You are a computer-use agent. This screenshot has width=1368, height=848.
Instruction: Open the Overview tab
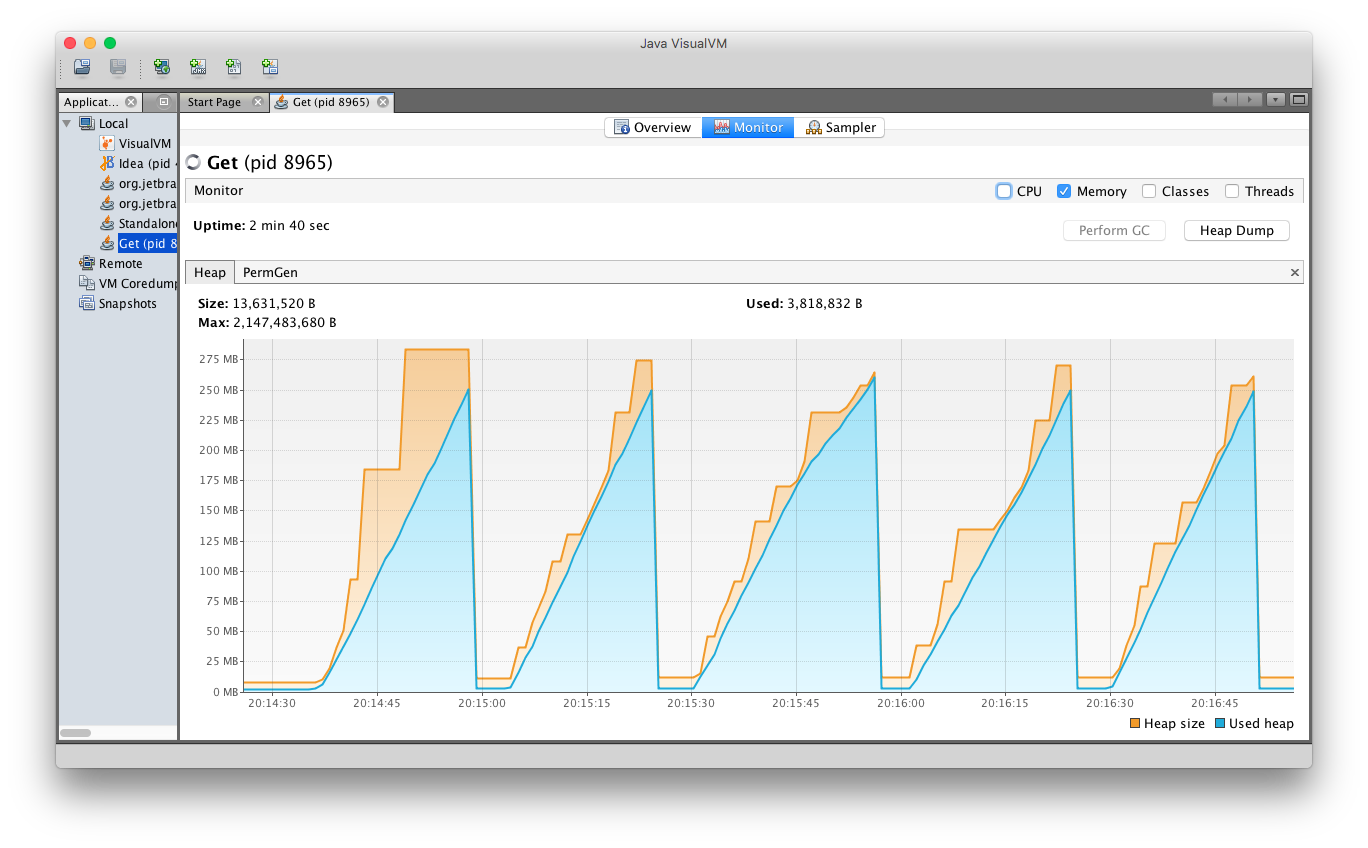click(652, 127)
